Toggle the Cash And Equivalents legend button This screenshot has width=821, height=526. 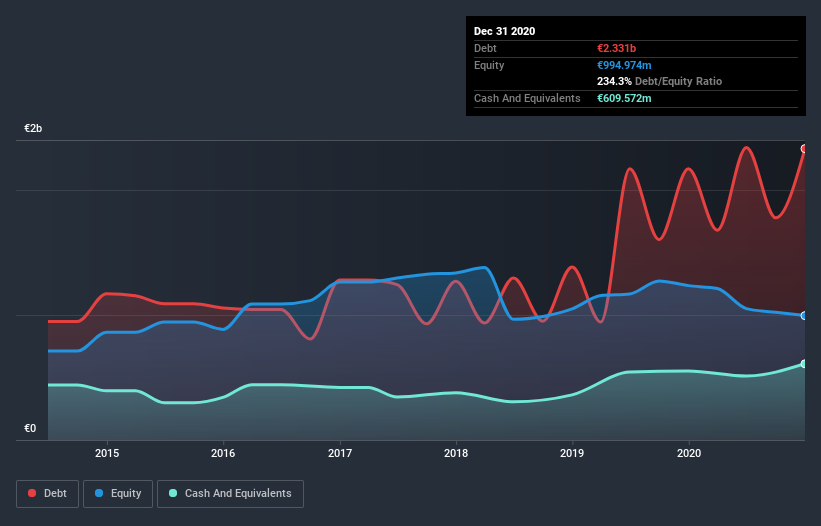230,494
